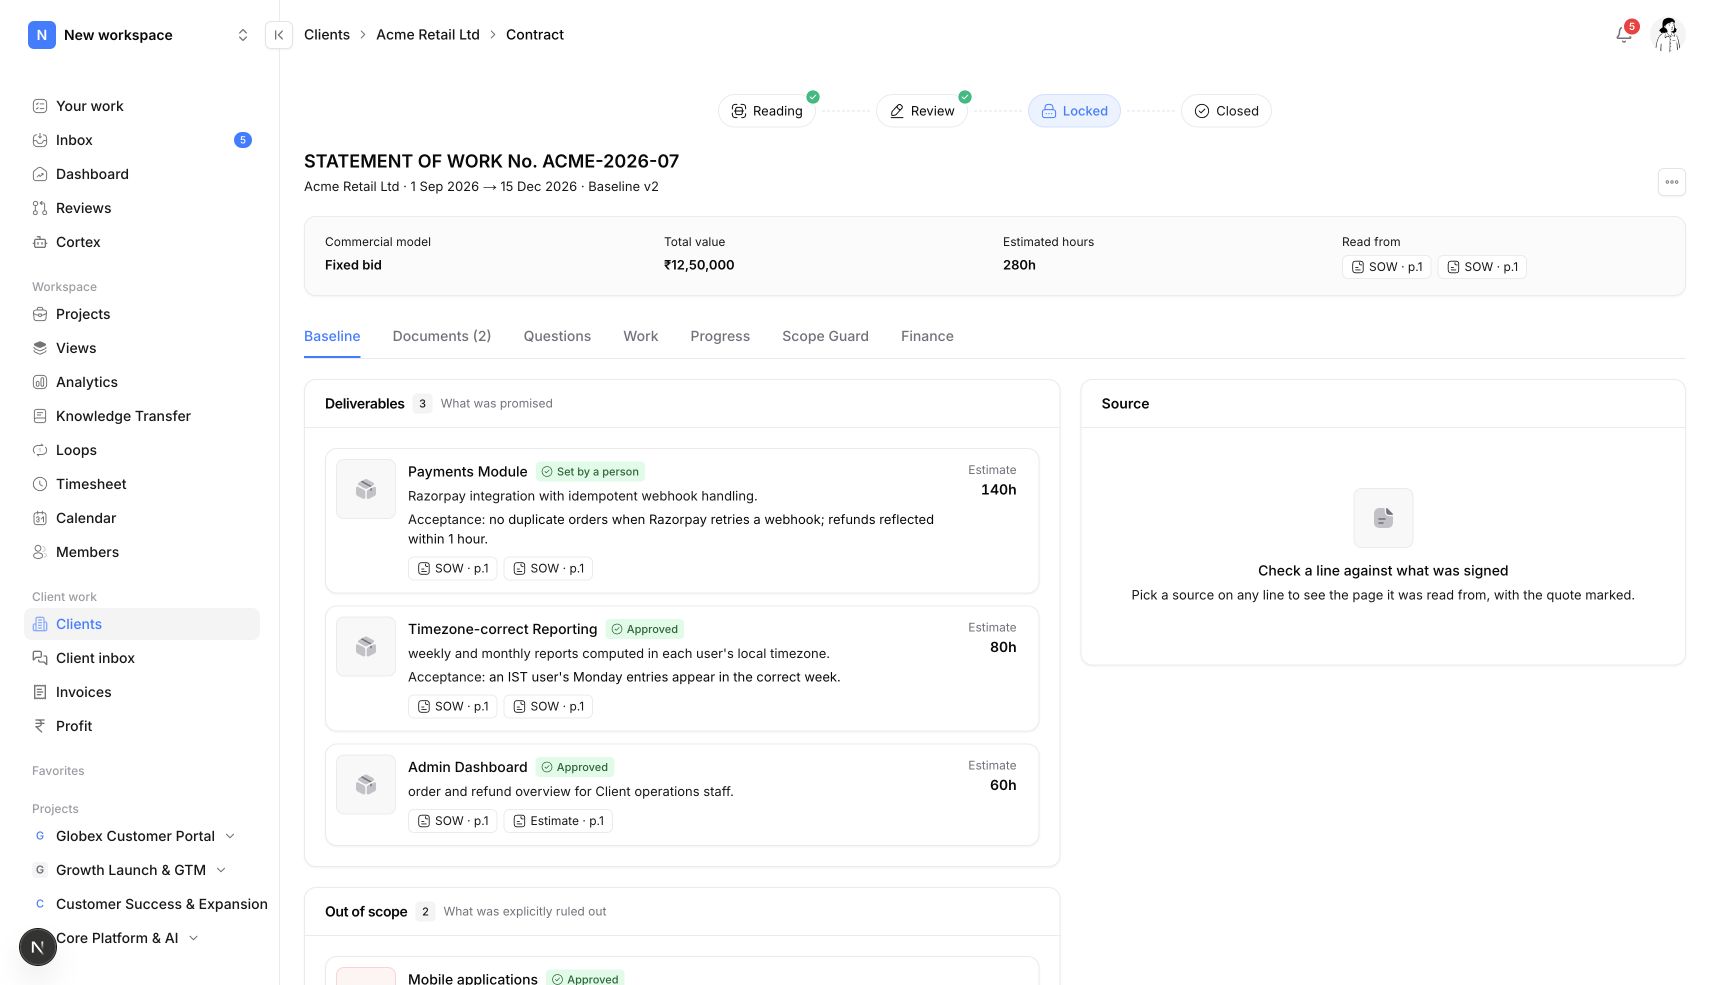The height and width of the screenshot is (985, 1710).
Task: Click the ₹12,50,000 total value
Action: [x=699, y=265]
